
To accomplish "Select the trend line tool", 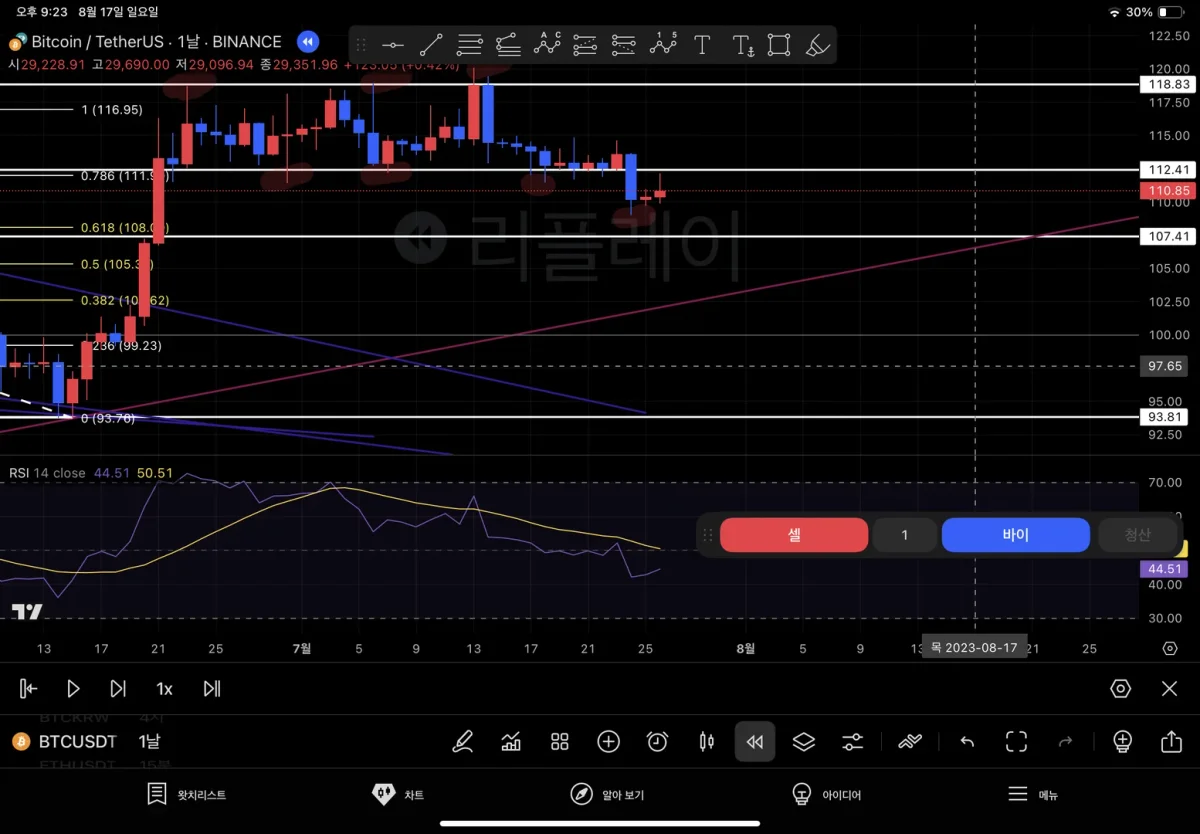I will coord(431,45).
